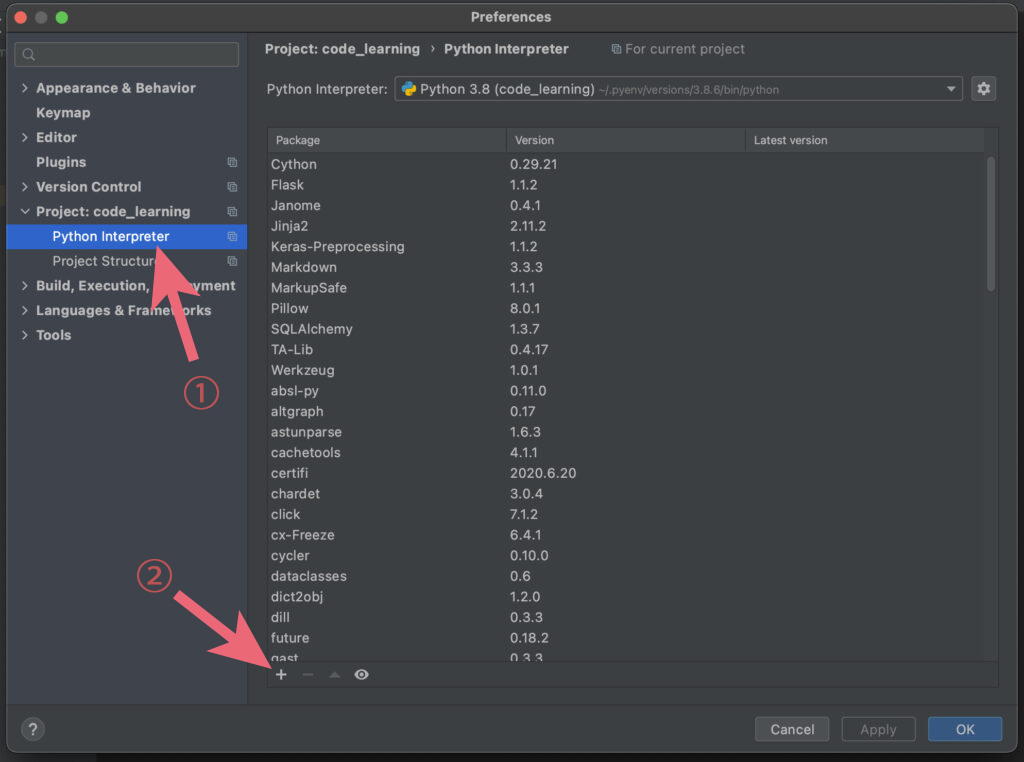This screenshot has width=1024, height=762.
Task: Expand the Build, Execution, Deployment section
Action: coord(25,286)
